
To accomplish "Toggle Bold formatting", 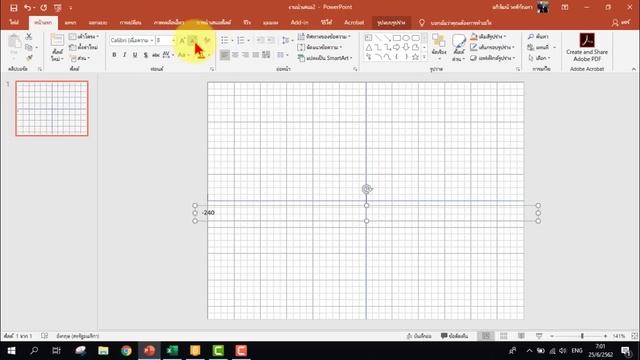I will pos(114,55).
